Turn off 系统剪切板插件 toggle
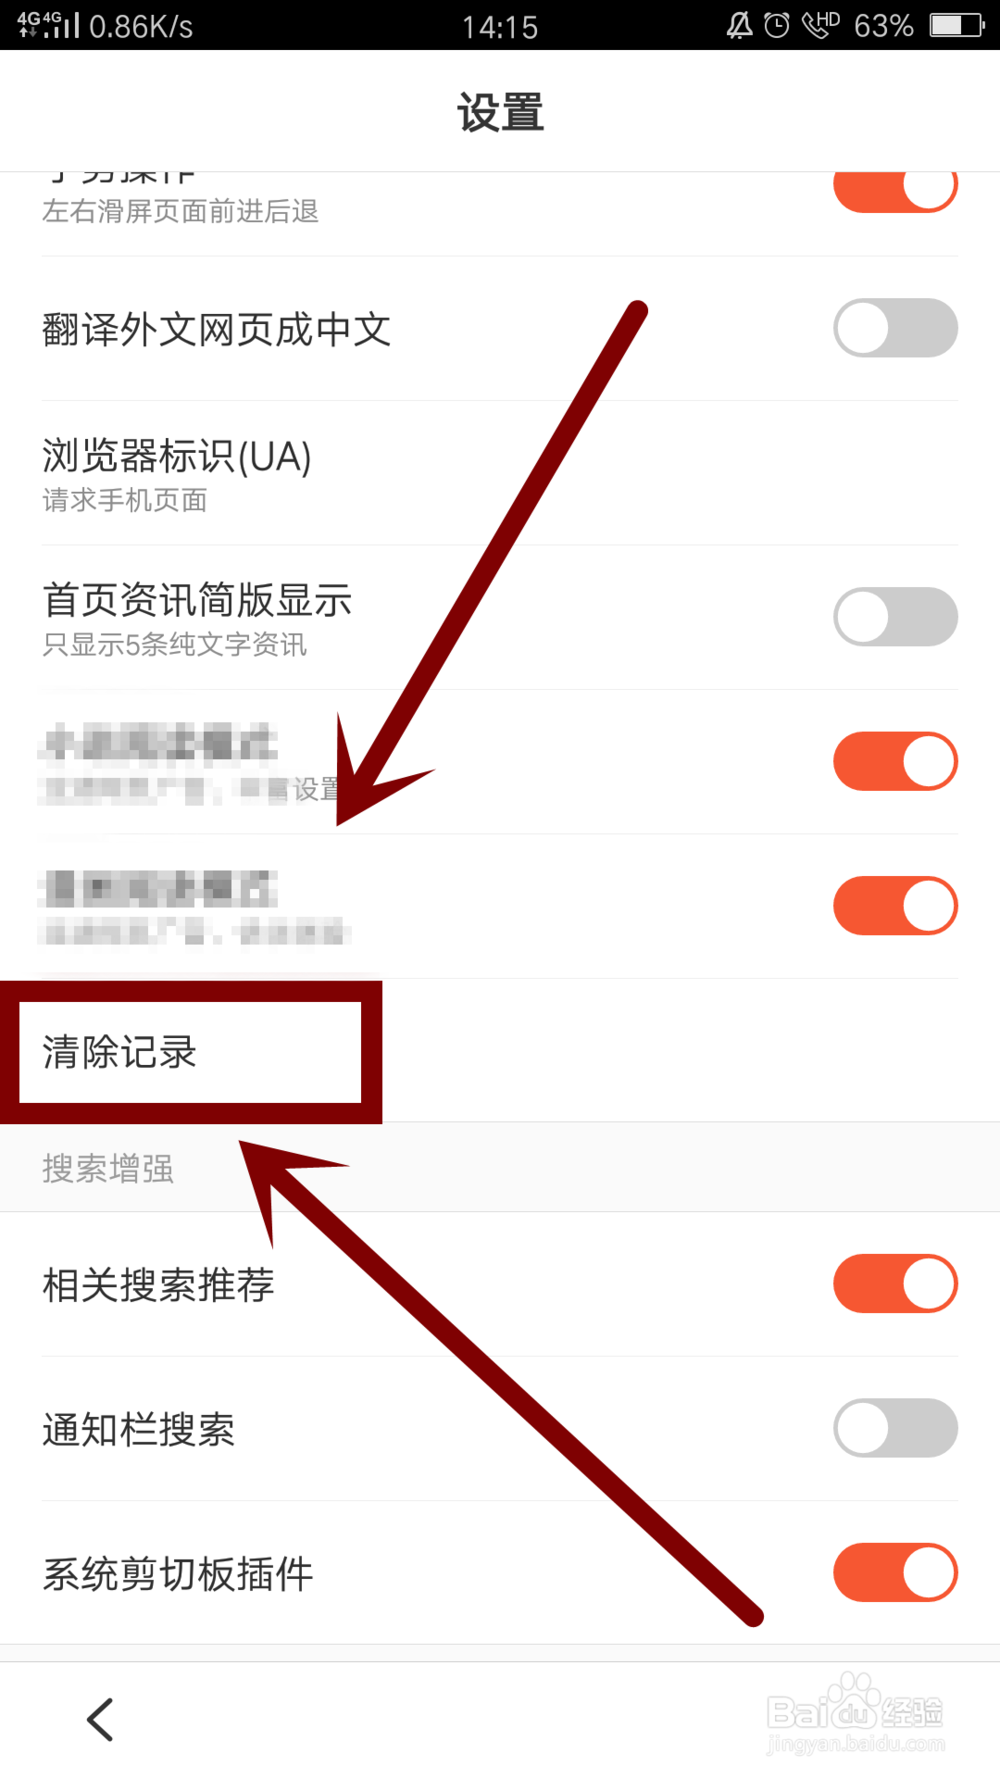 [896, 1573]
